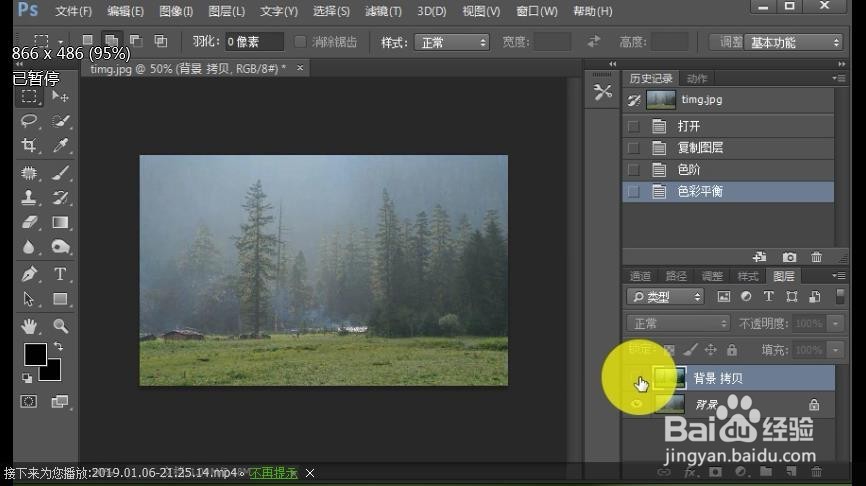Set history brush source at 色阶 state
The height and width of the screenshot is (486, 866).
(633, 170)
